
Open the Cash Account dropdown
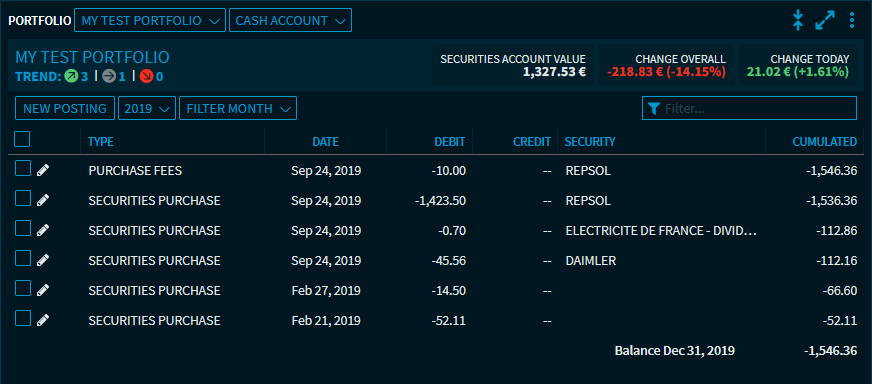point(290,21)
